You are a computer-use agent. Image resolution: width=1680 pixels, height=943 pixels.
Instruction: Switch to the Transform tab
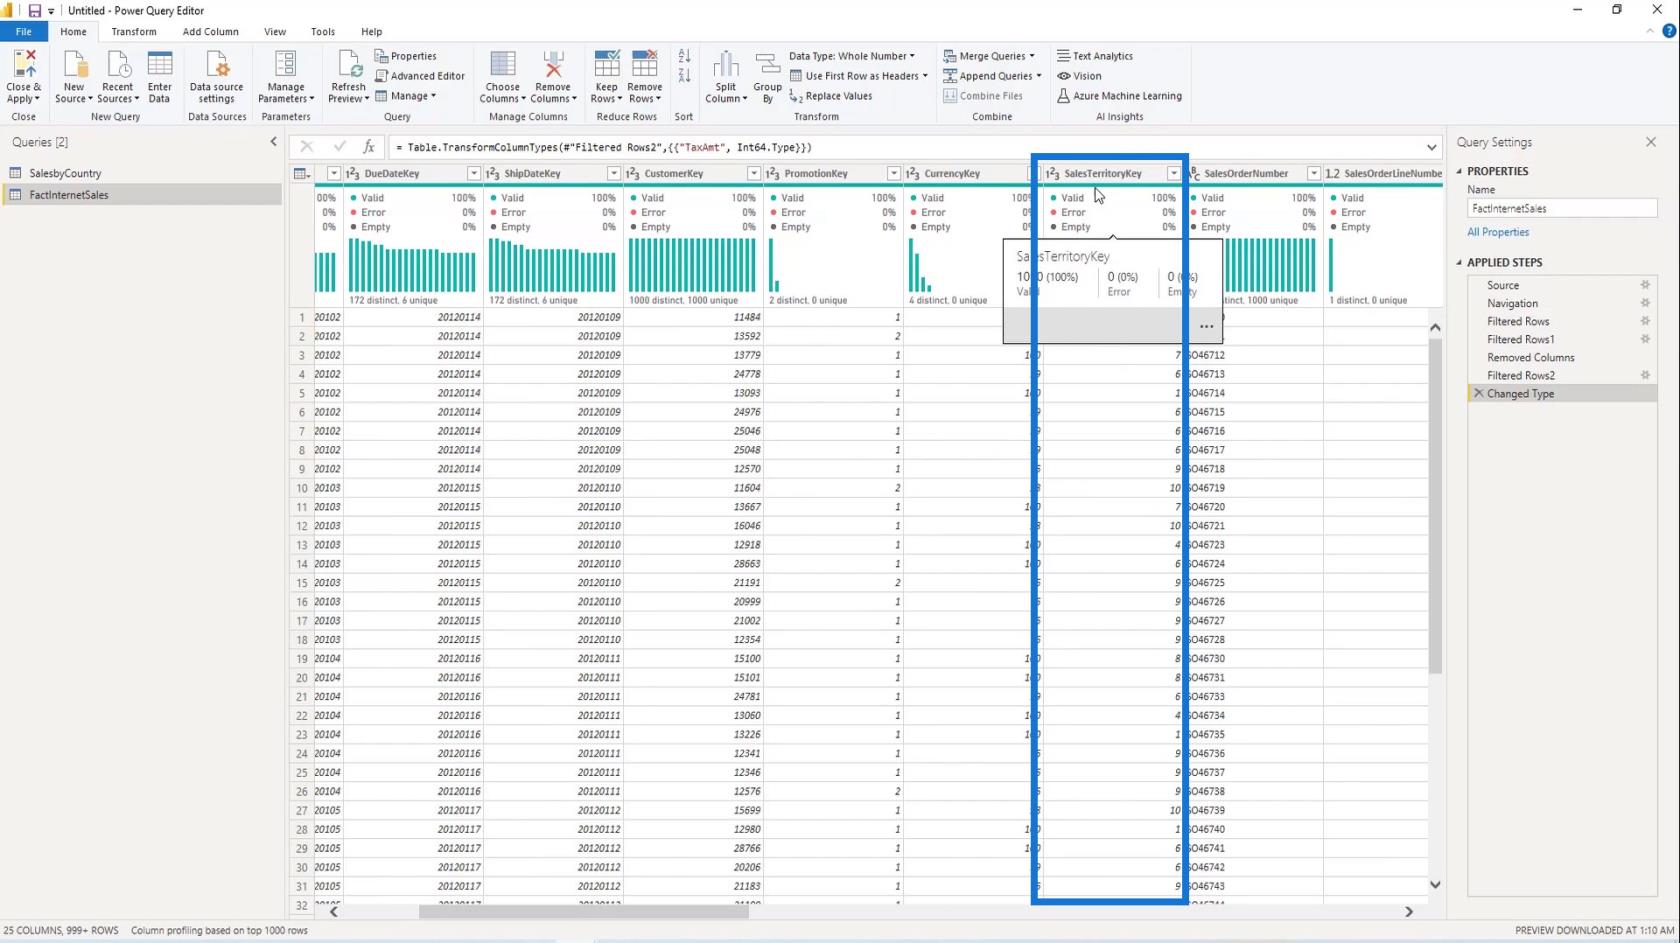pos(134,31)
